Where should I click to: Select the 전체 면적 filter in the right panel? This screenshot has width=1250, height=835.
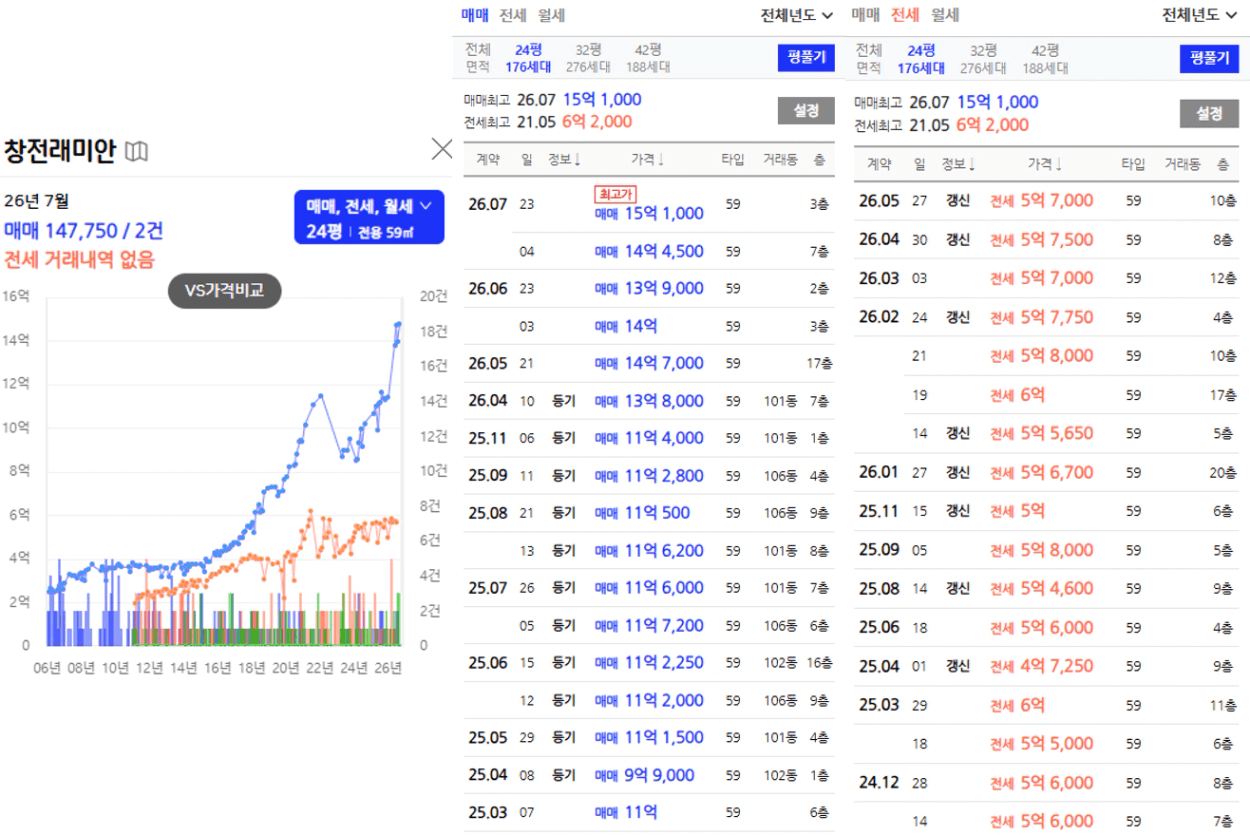pos(869,59)
